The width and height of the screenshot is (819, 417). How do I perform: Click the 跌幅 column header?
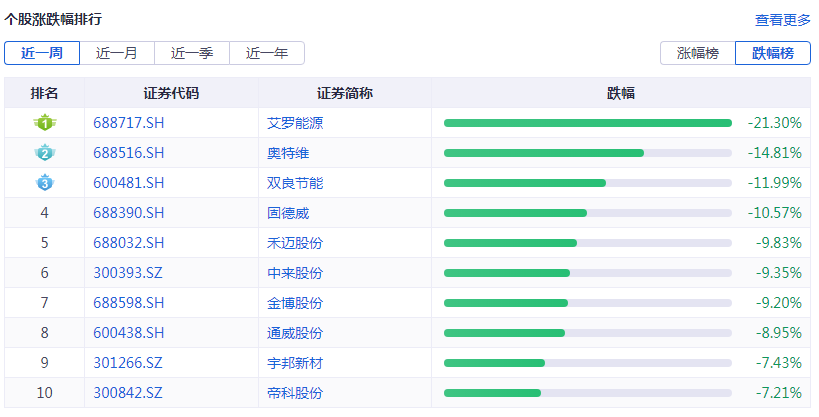click(621, 93)
